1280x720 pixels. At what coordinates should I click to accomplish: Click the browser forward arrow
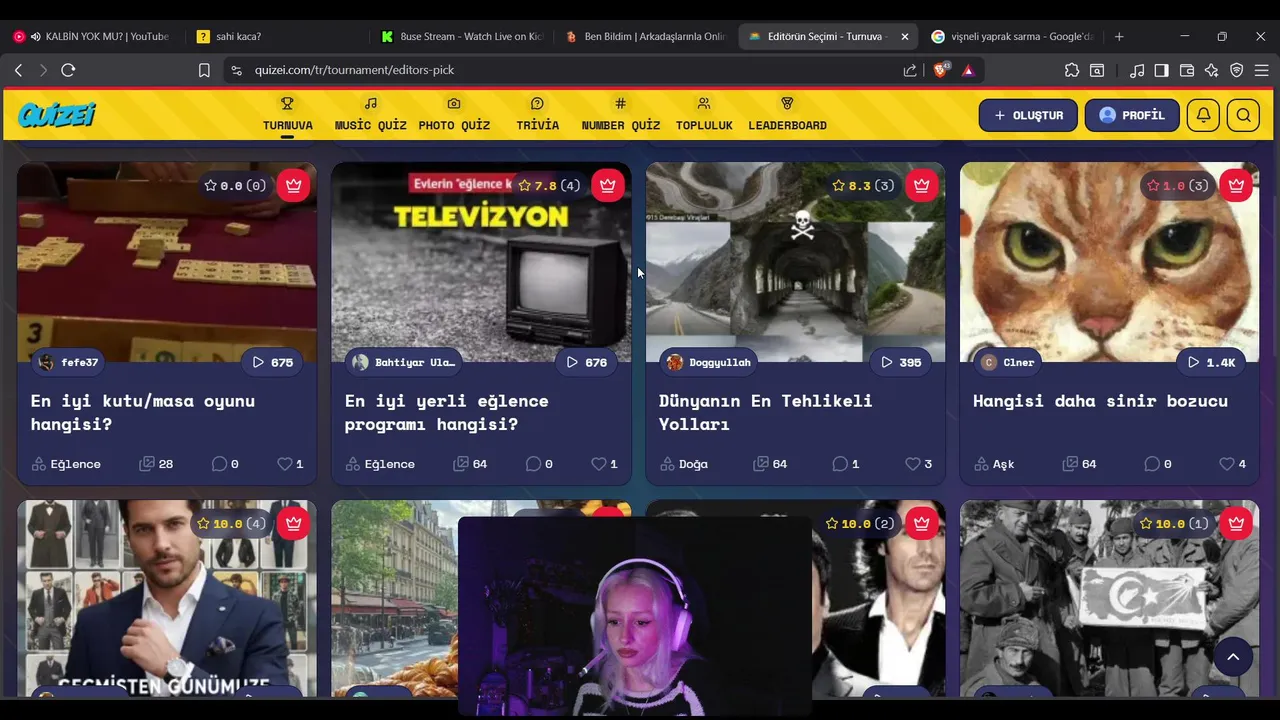[42, 70]
